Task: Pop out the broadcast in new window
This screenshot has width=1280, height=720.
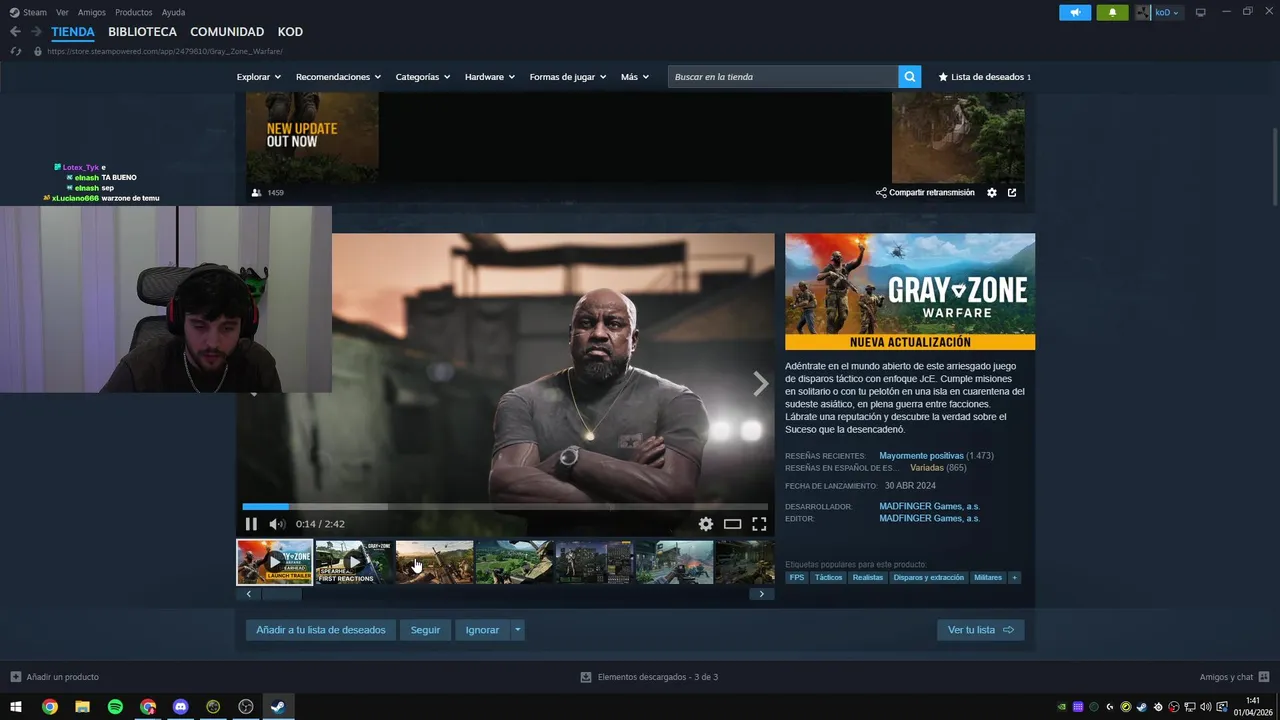Action: (1012, 192)
